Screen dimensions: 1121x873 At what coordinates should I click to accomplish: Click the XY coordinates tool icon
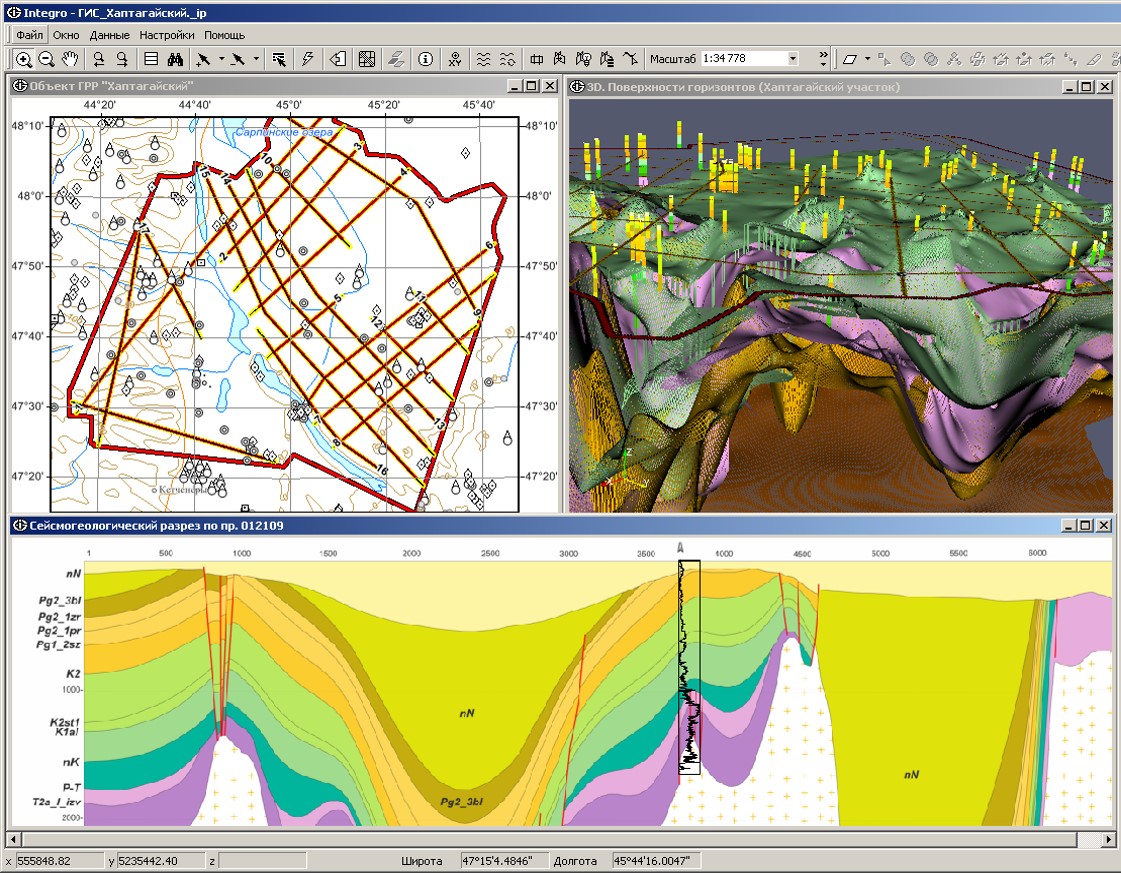(x=455, y=59)
